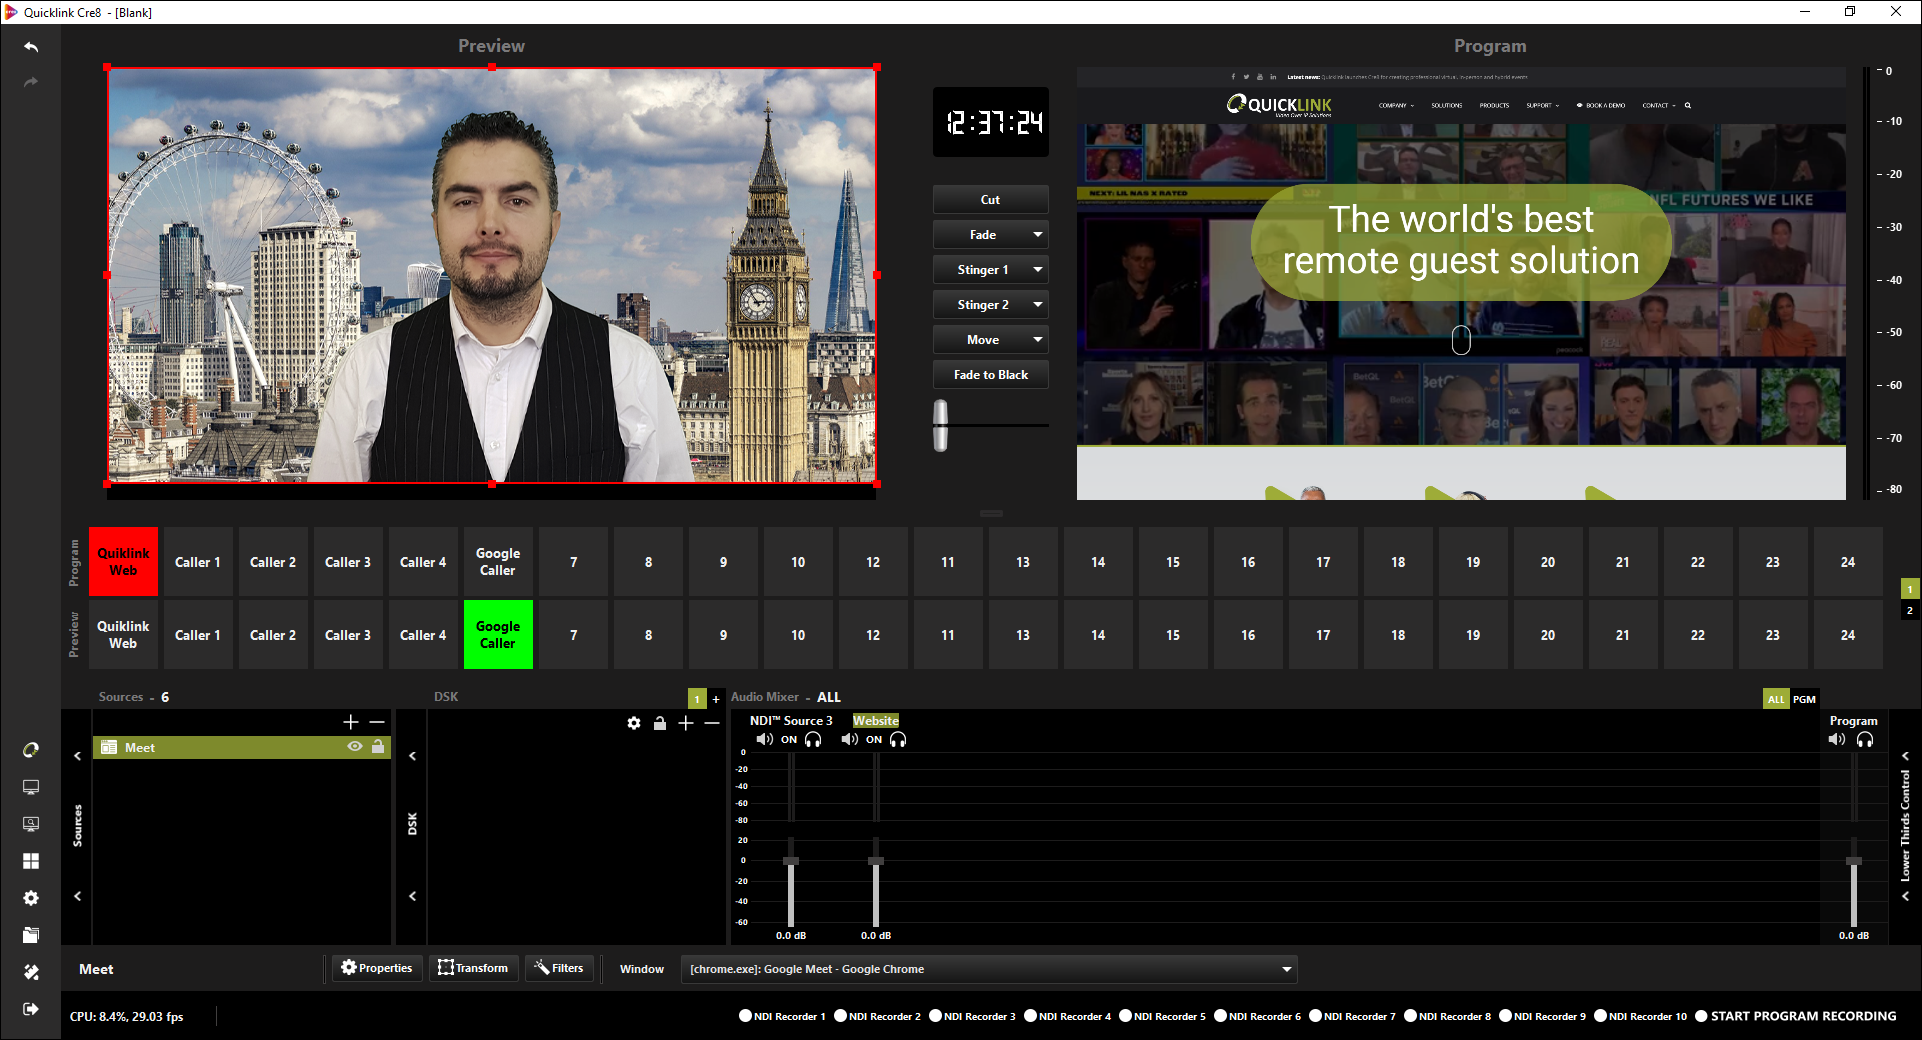This screenshot has height=1040, width=1922.
Task: Click the design tools sidebar icon
Action: (31, 972)
